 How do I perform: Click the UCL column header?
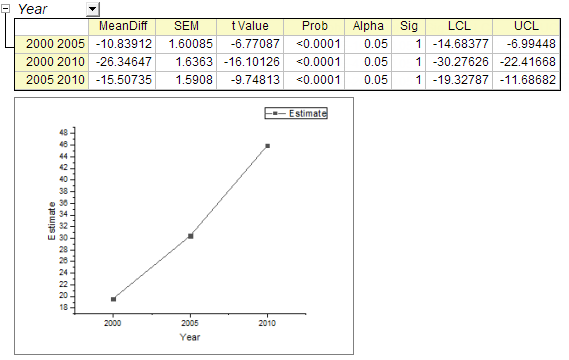click(x=526, y=26)
